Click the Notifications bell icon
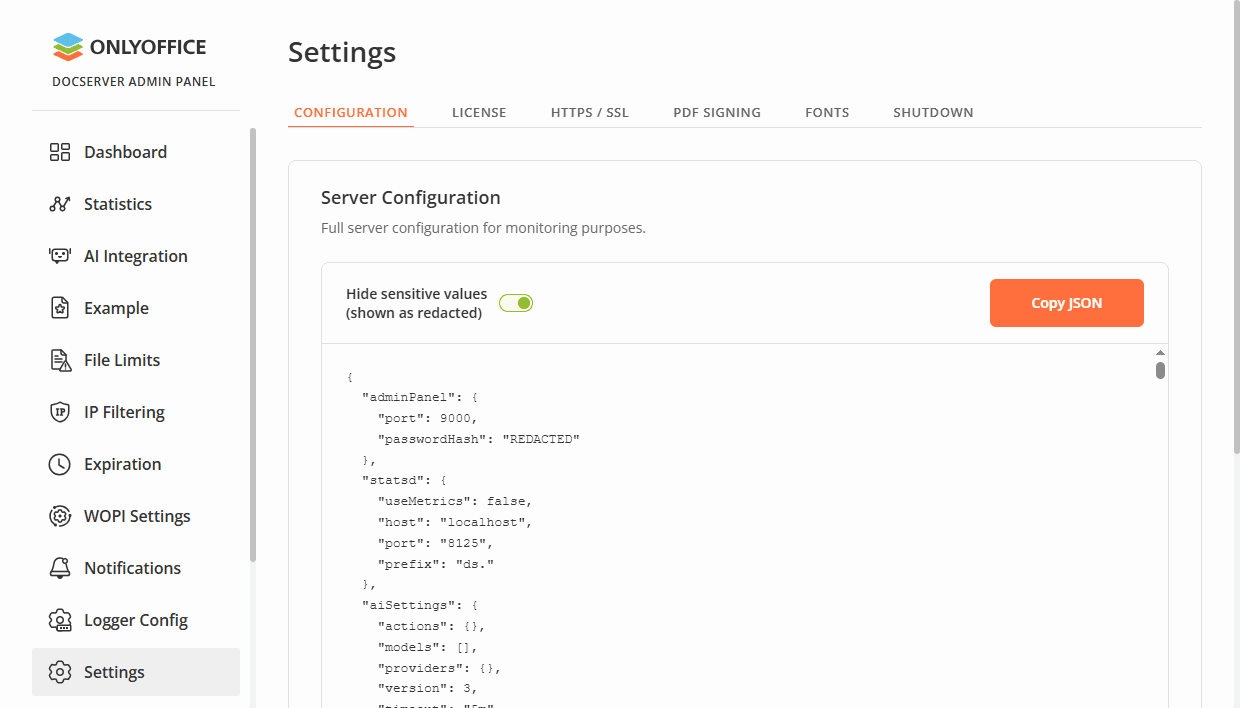This screenshot has height=708, width=1240. click(57, 567)
